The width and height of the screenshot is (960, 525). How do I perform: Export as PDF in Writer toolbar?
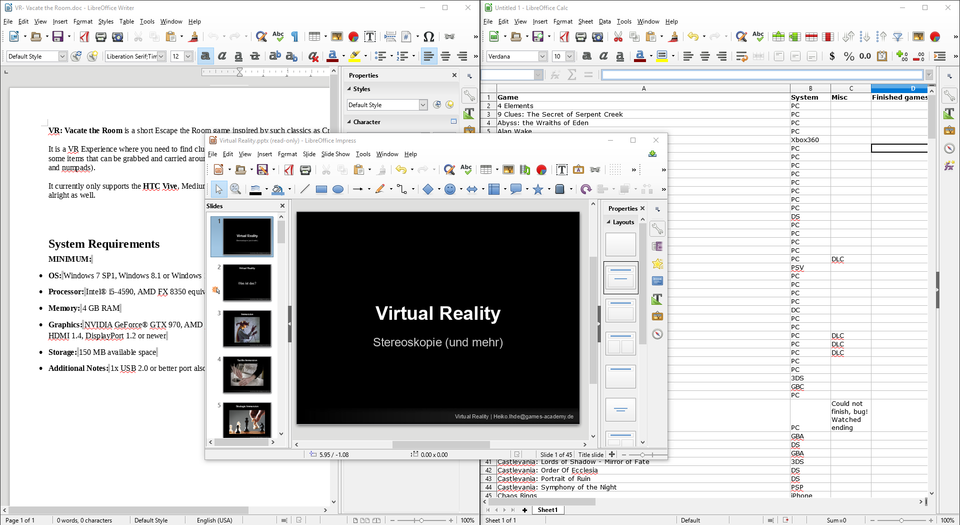(x=83, y=37)
